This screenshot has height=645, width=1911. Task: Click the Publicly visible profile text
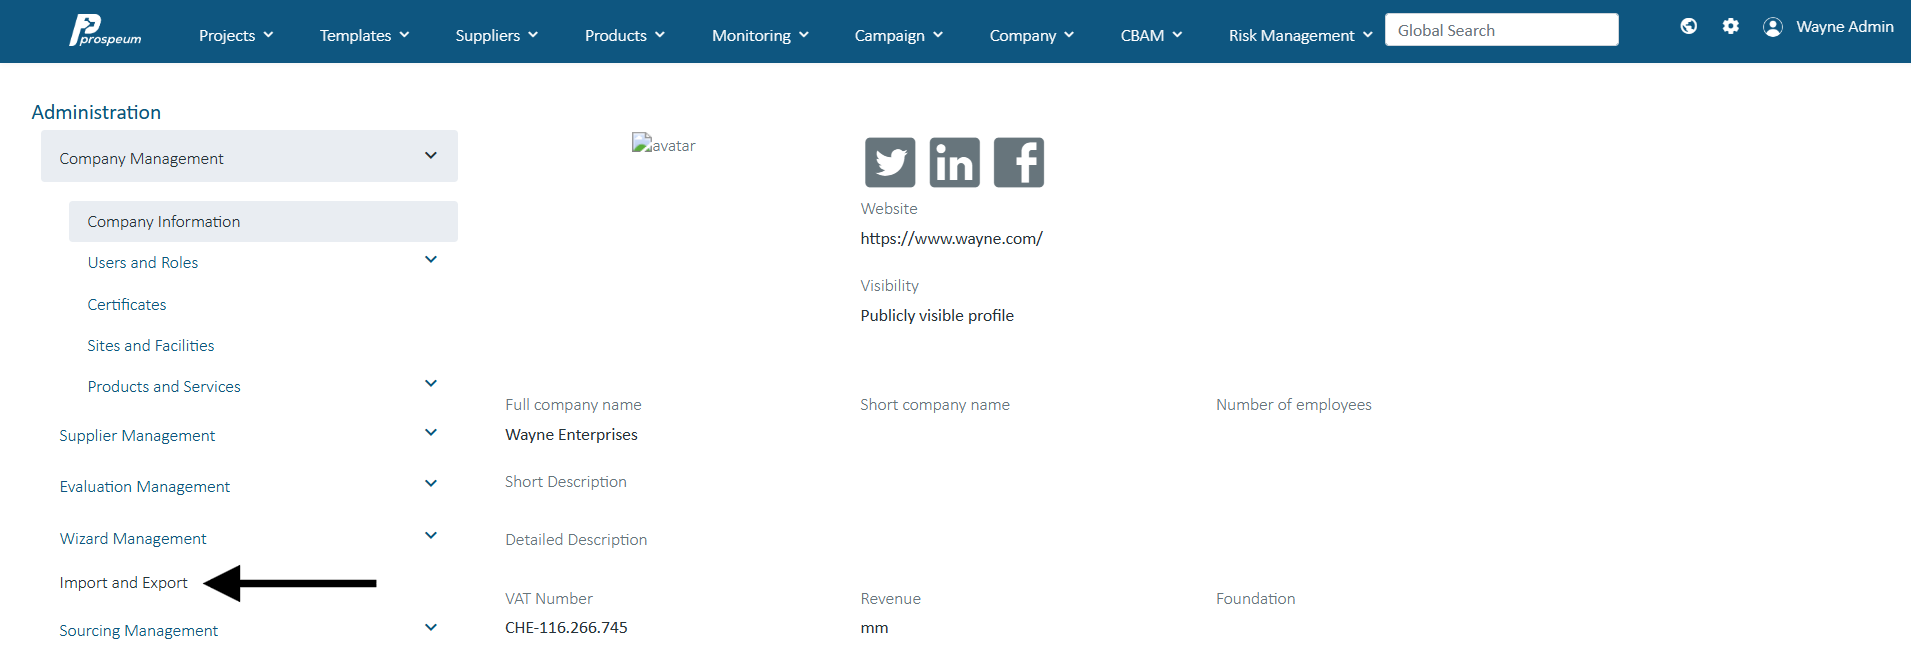click(937, 316)
